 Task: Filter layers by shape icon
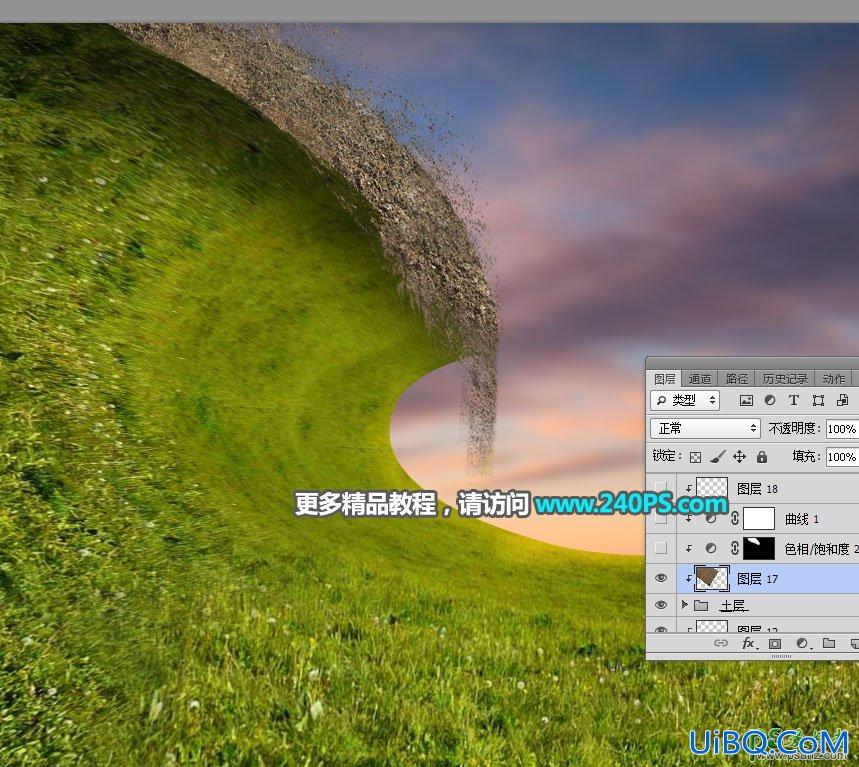pos(818,400)
